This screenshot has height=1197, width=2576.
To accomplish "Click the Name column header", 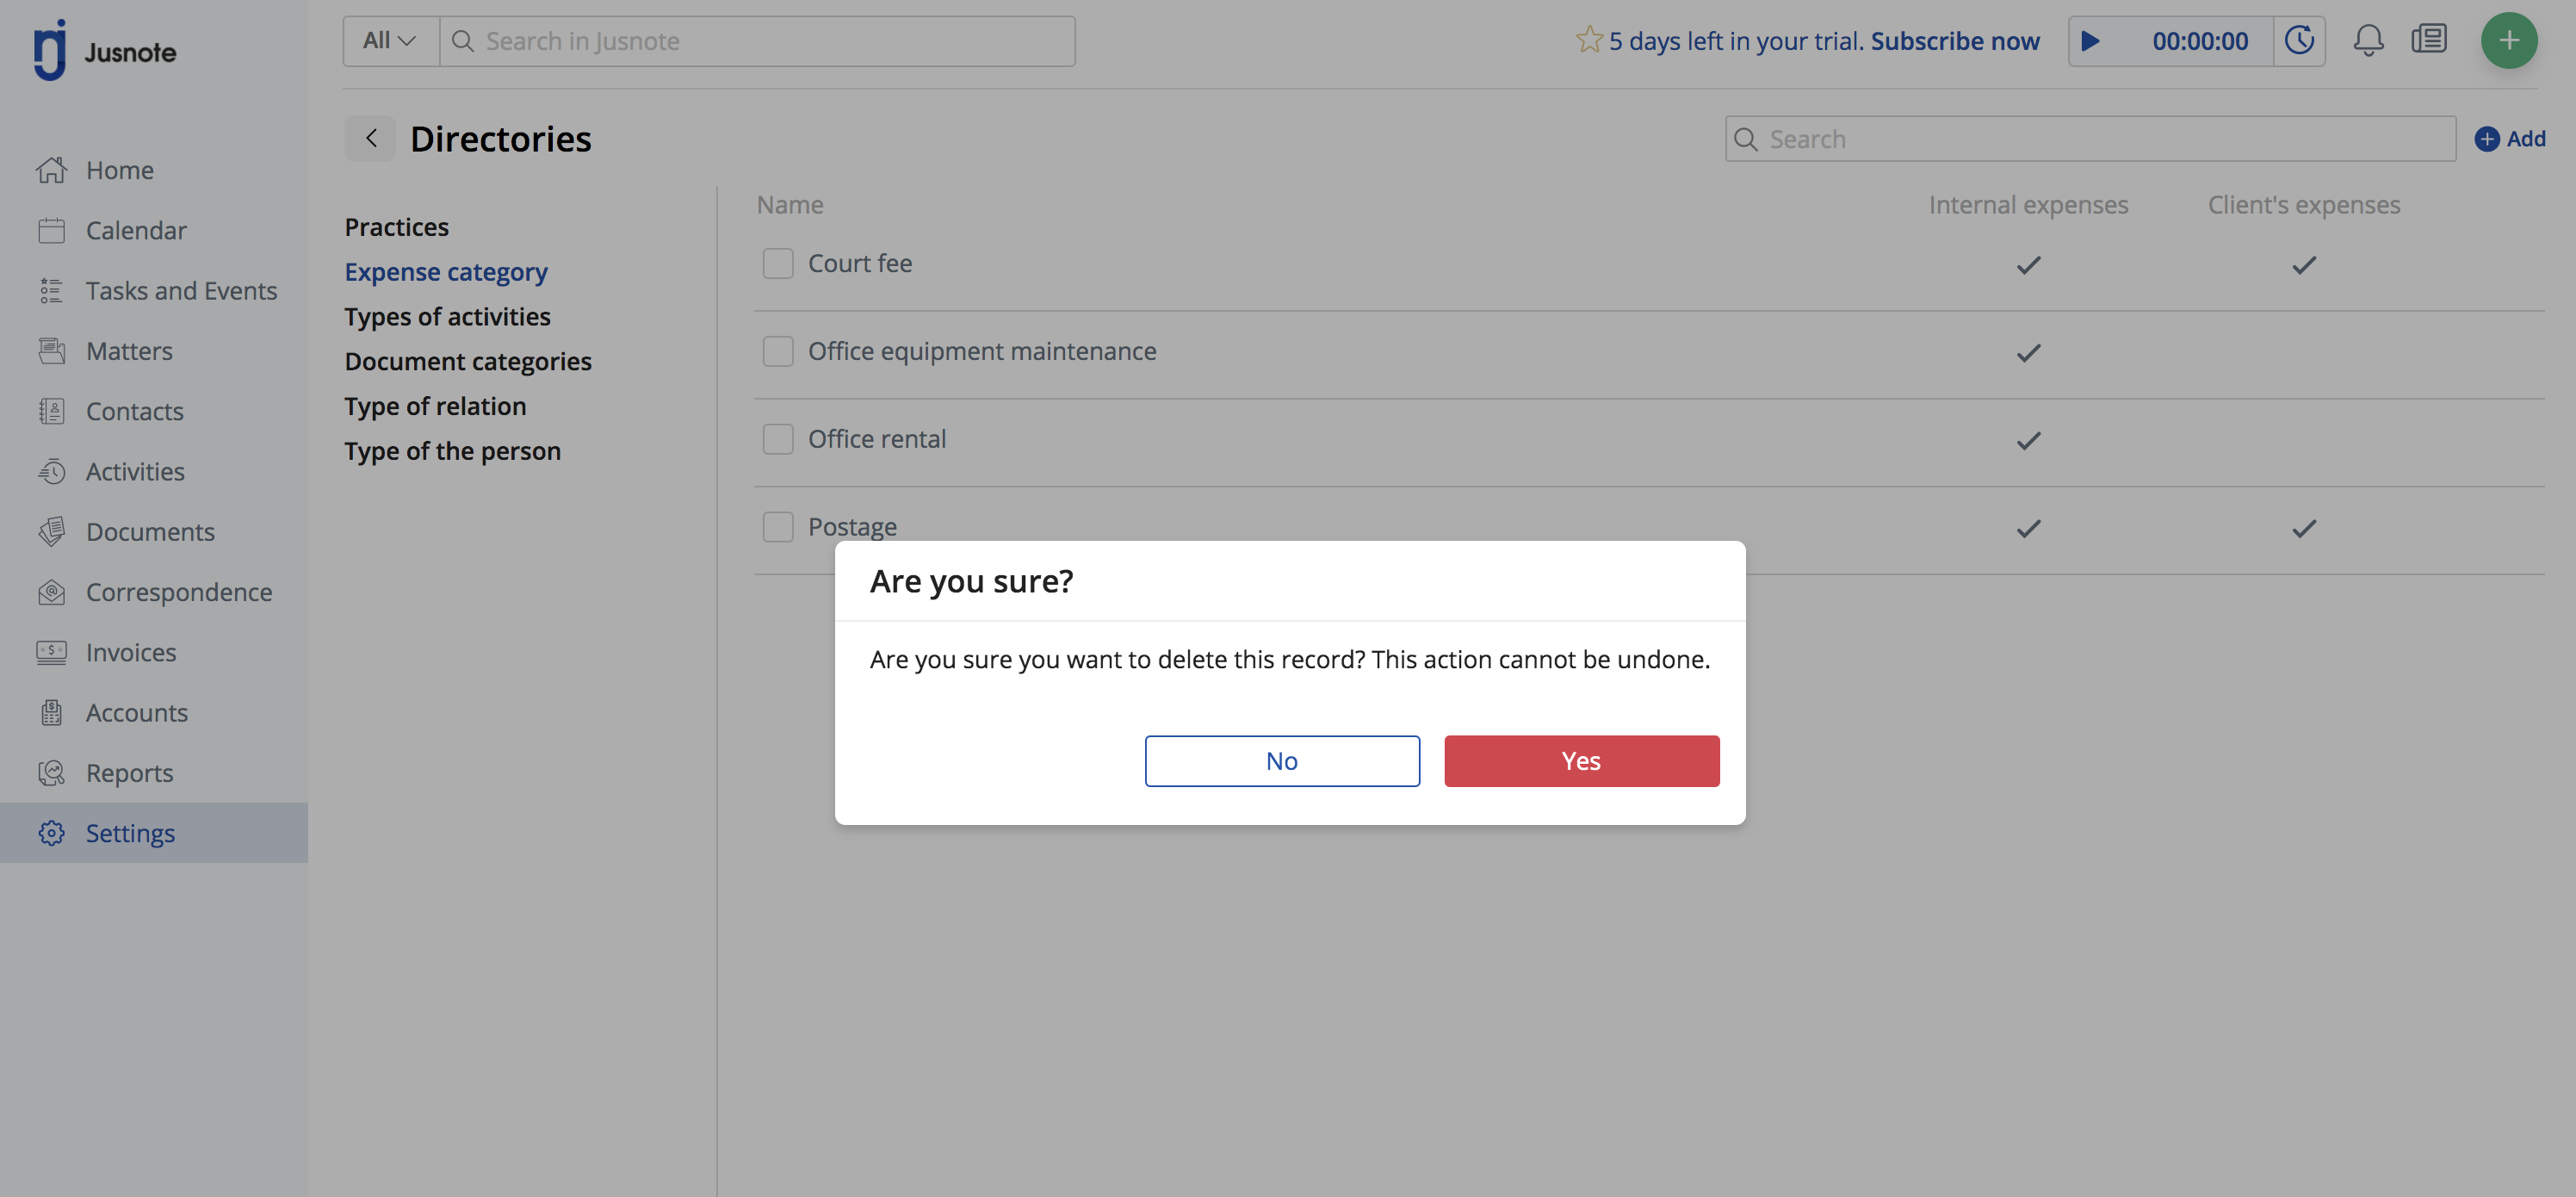I will 790,205.
